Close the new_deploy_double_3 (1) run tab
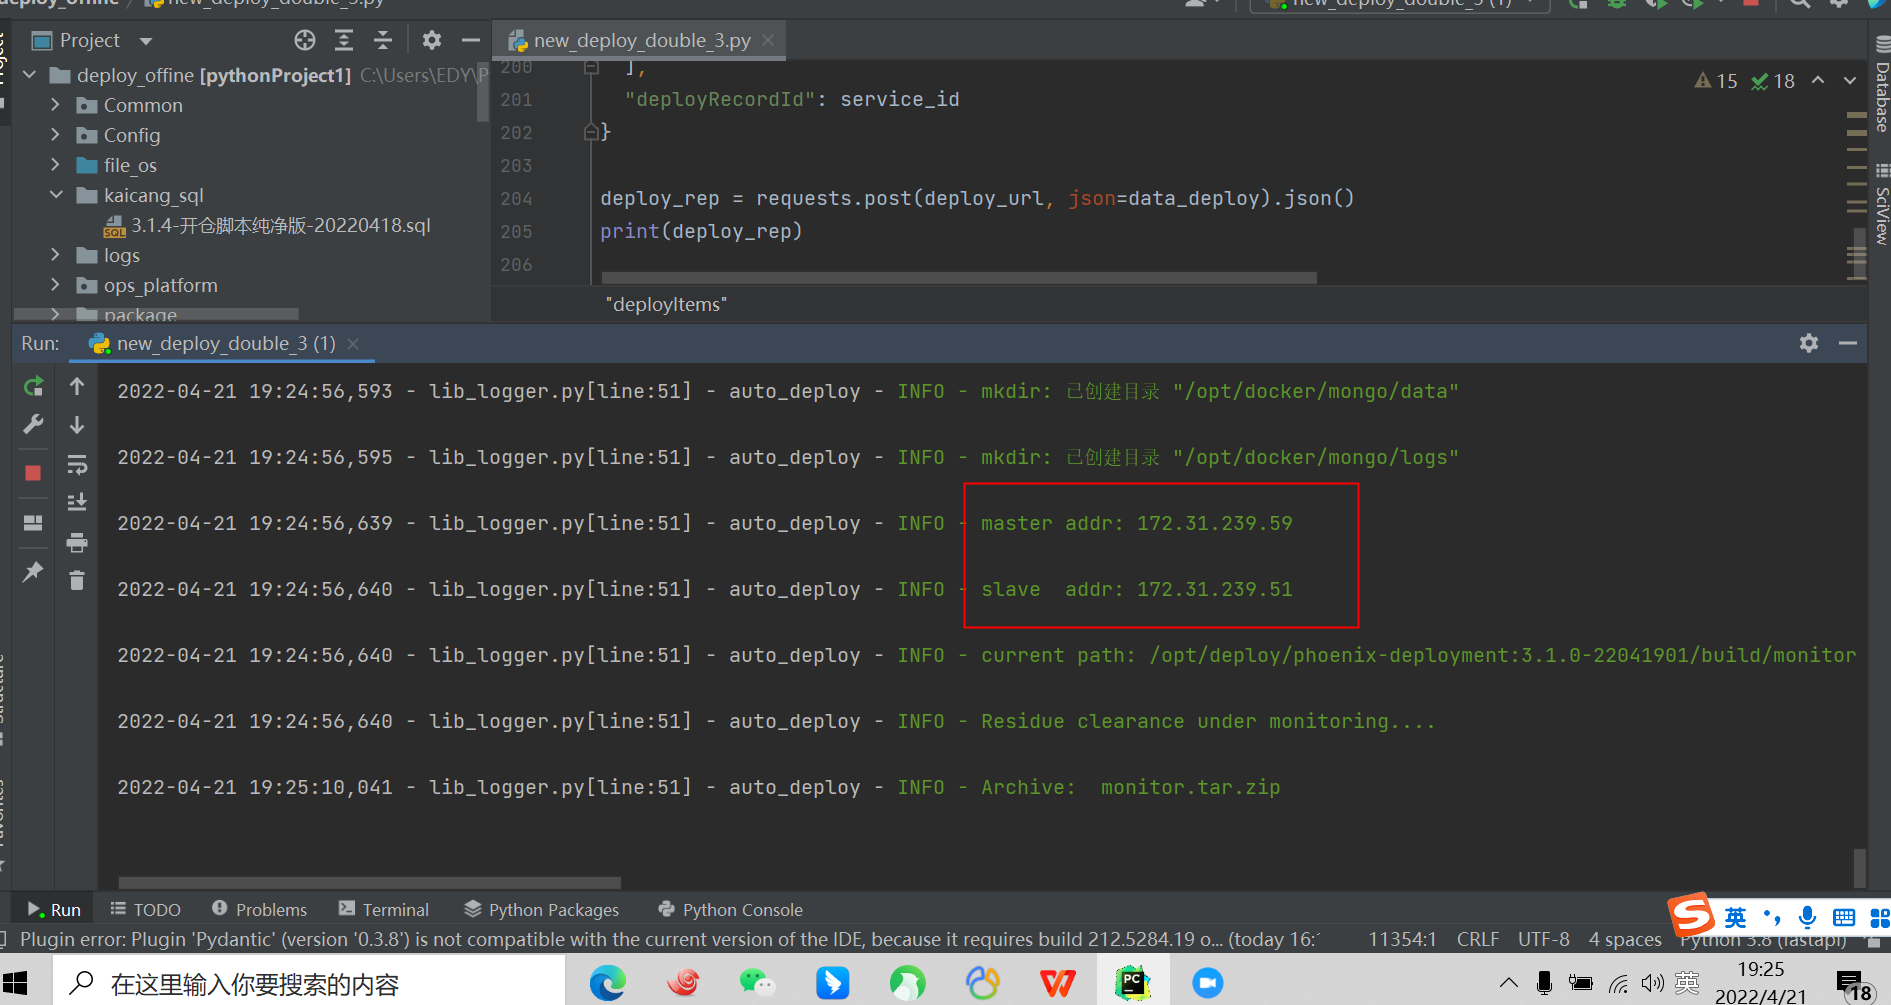The height and width of the screenshot is (1005, 1891). coord(352,343)
